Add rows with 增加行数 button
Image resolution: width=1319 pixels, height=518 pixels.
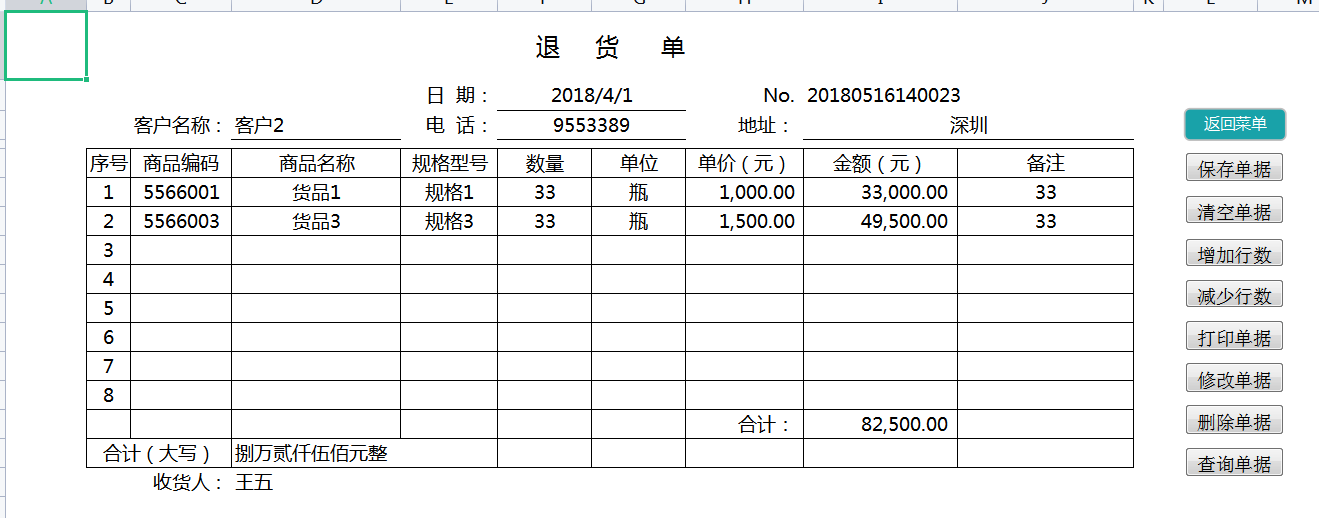(1234, 254)
